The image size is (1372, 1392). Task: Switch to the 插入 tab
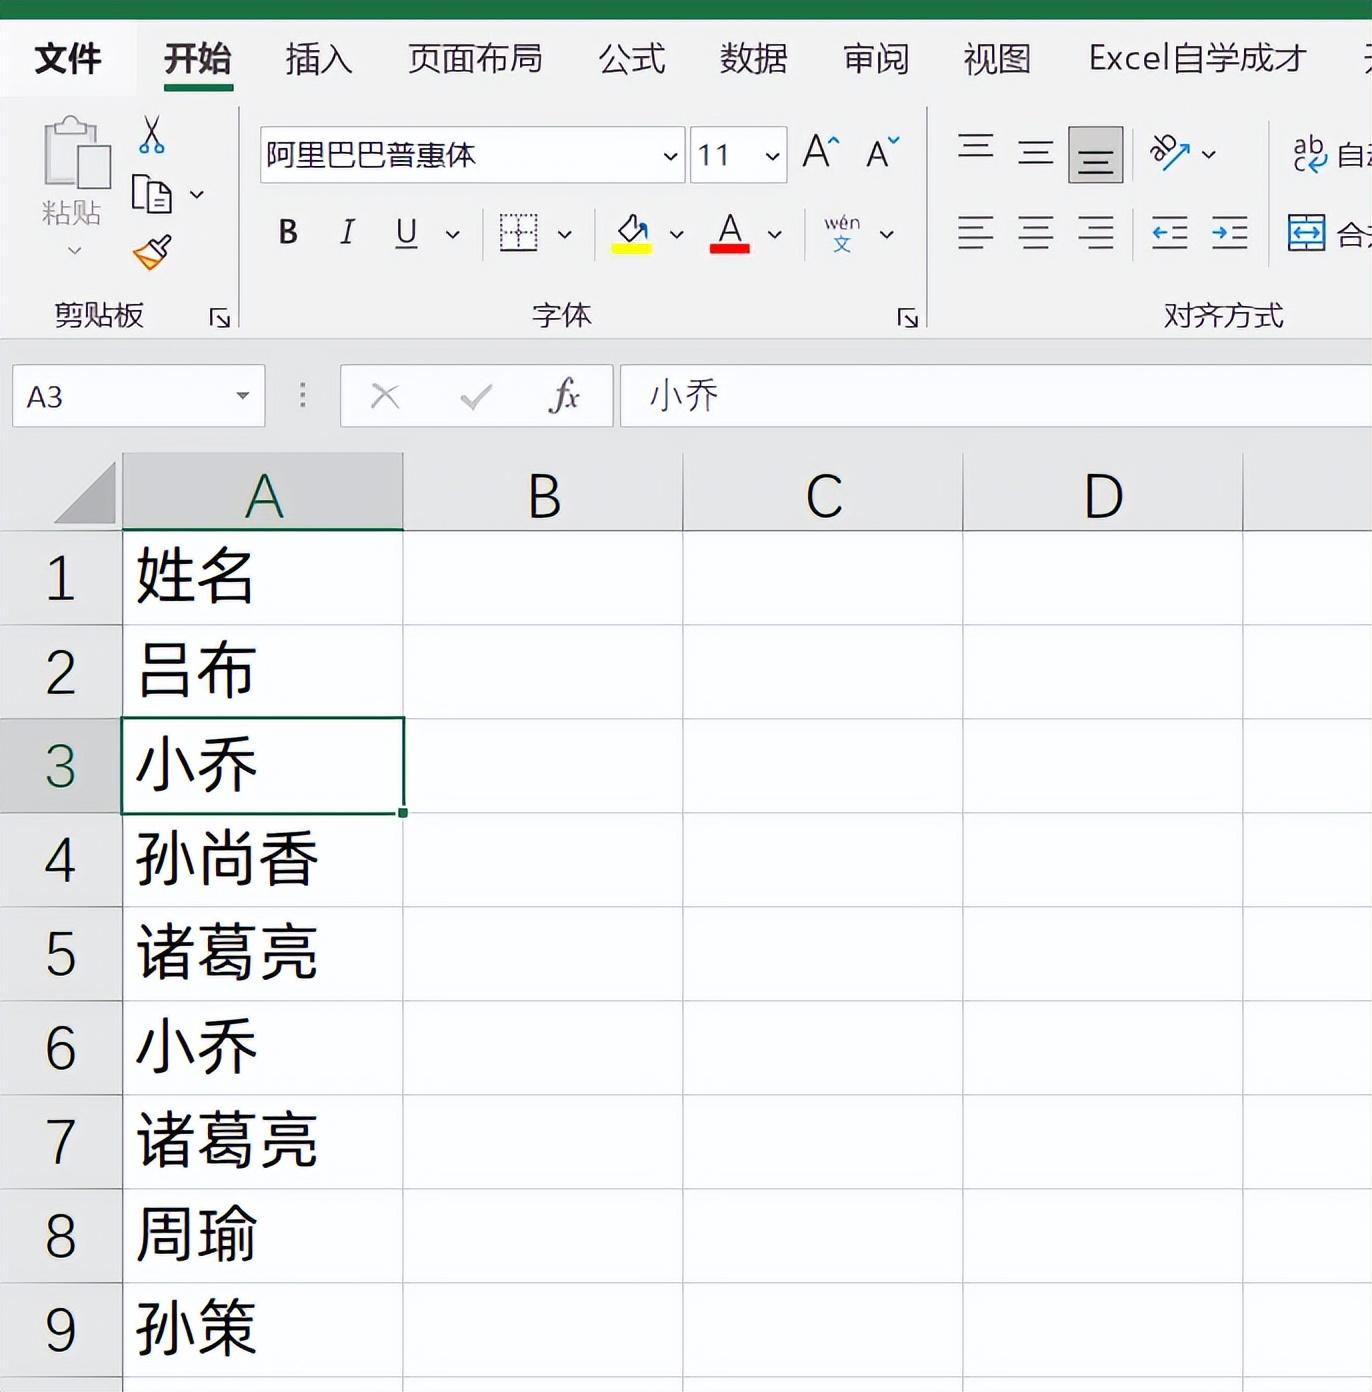coord(318,58)
